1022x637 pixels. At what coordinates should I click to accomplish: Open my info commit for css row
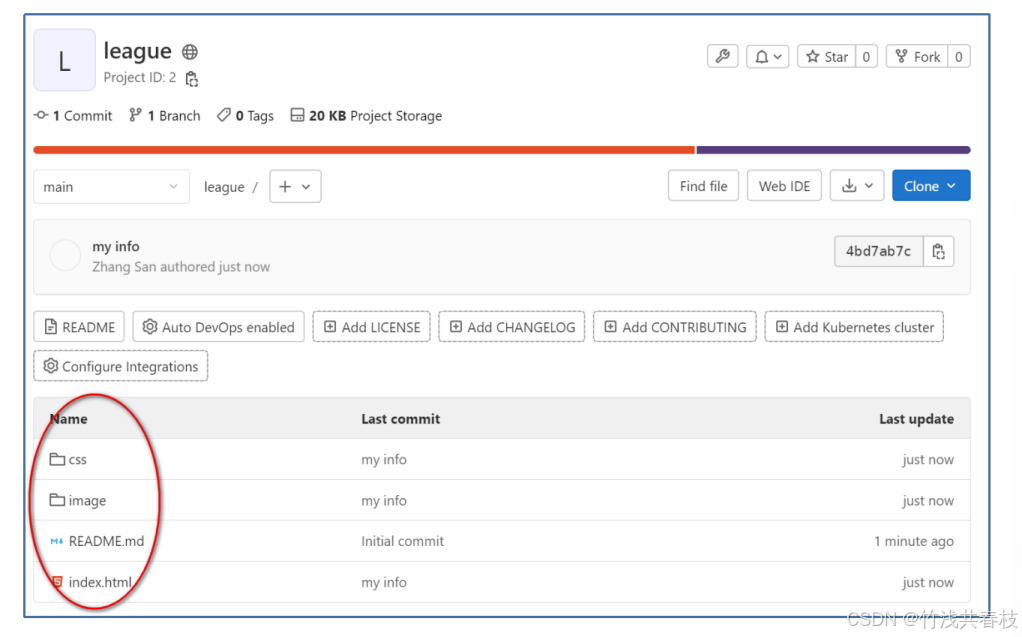pos(384,460)
